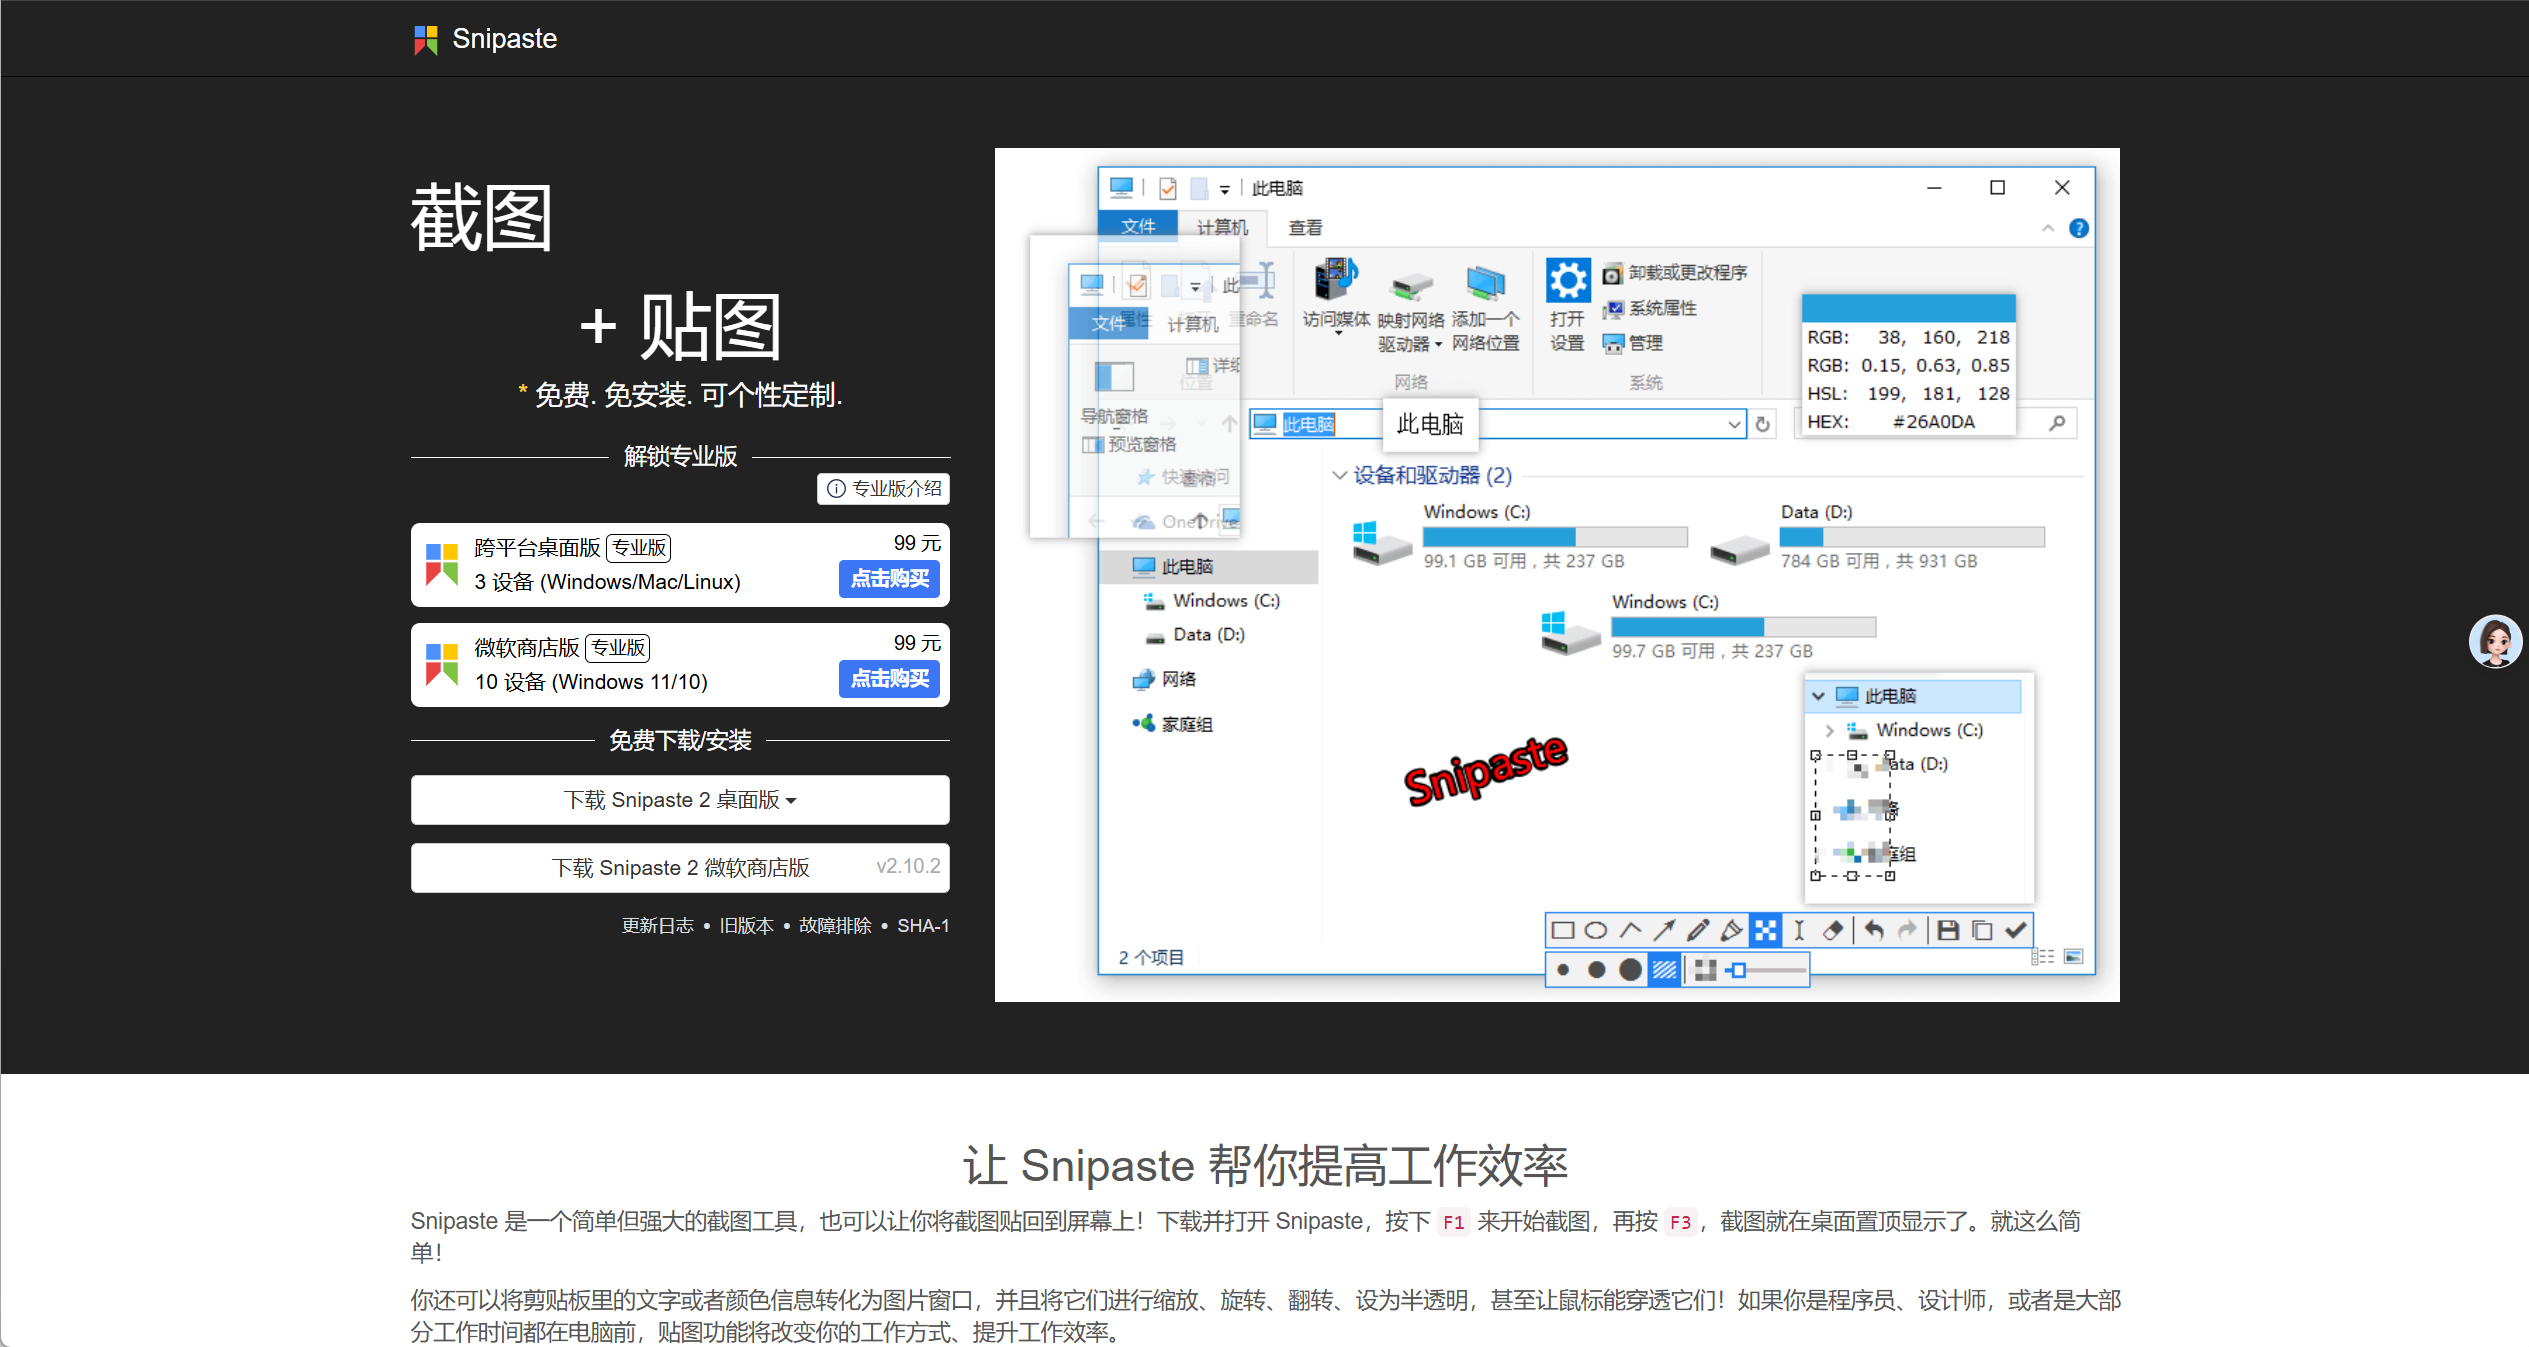
Task: Toggle the hatched area-fill mode button
Action: [1664, 970]
